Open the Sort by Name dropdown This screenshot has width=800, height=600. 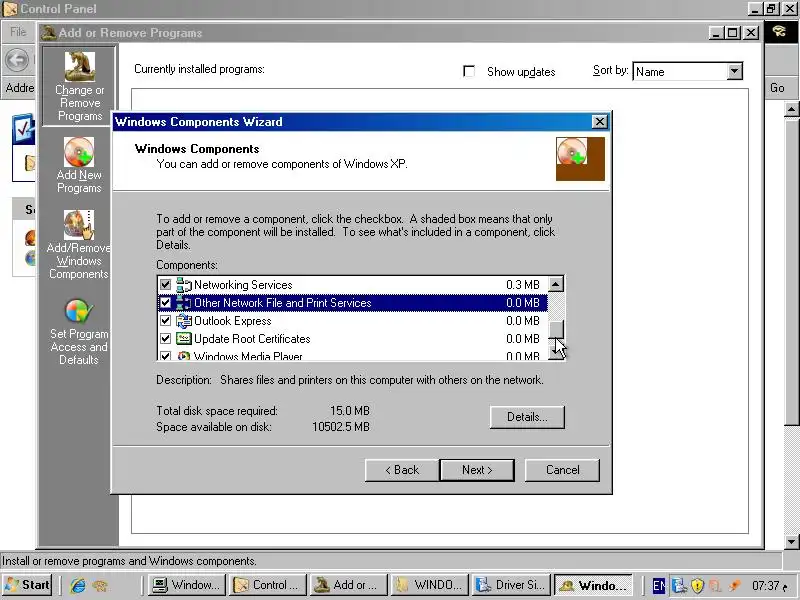(734, 71)
